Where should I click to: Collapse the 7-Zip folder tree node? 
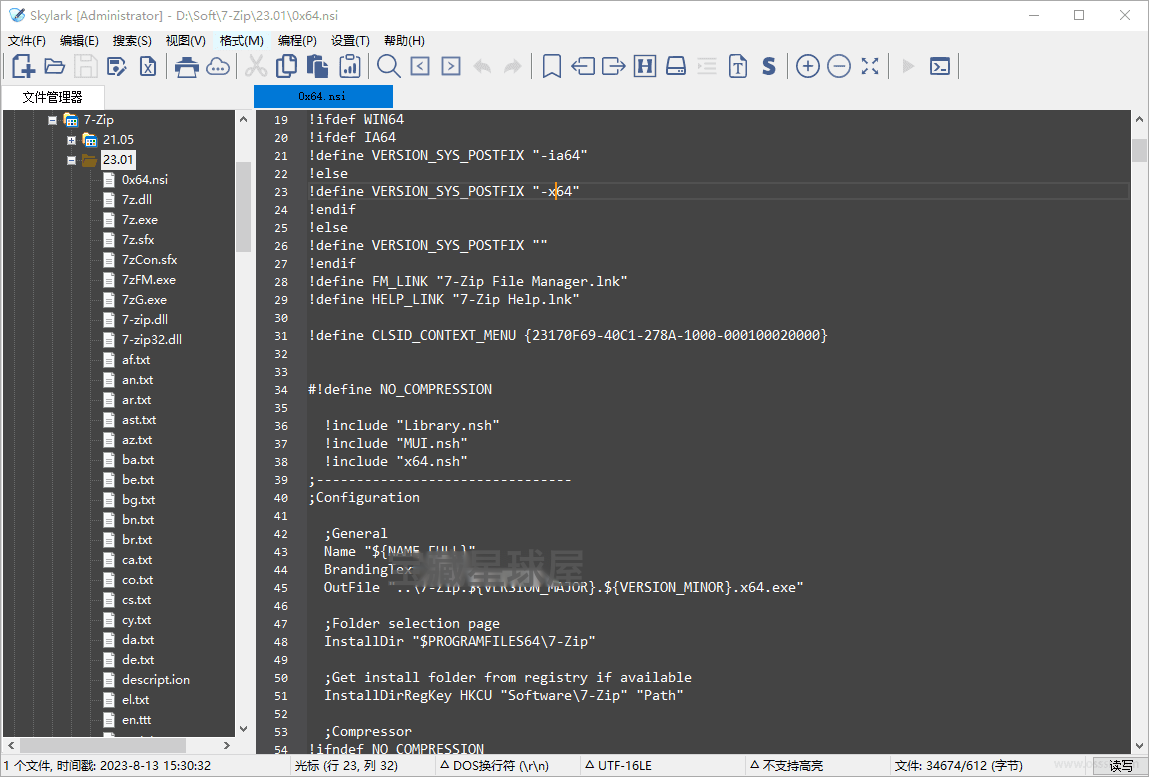pos(52,120)
